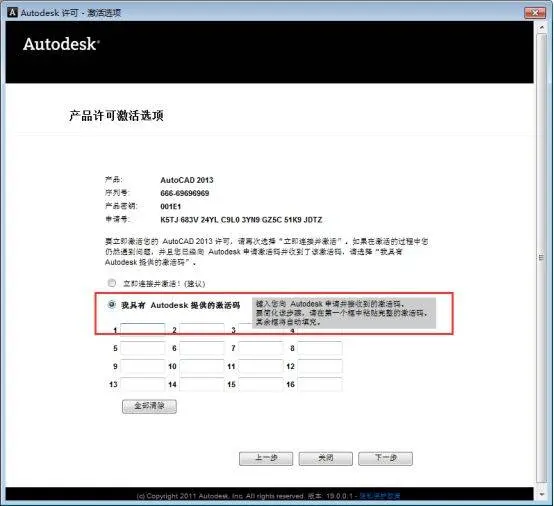Click the request code starting 'K5TJ 683V'
554x506 pixels.
click(x=241, y=220)
